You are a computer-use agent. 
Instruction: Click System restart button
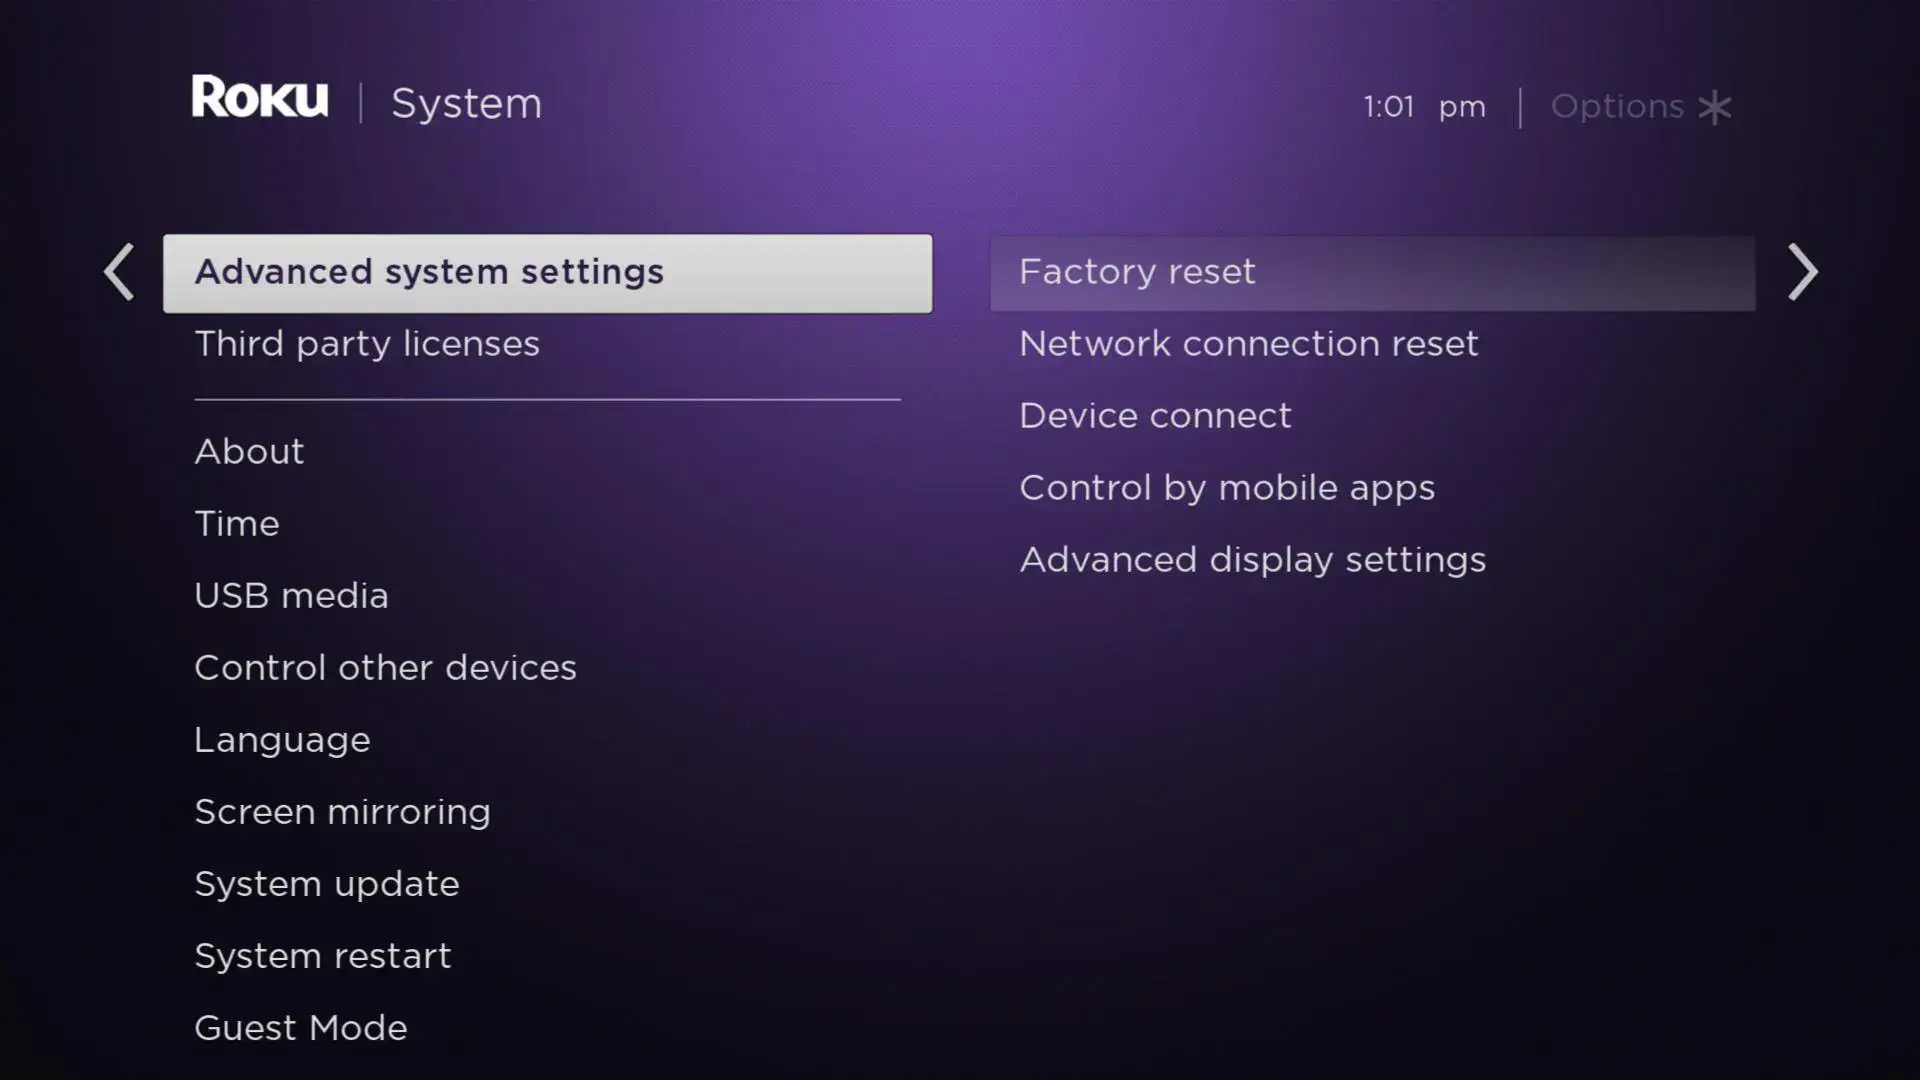coord(323,956)
